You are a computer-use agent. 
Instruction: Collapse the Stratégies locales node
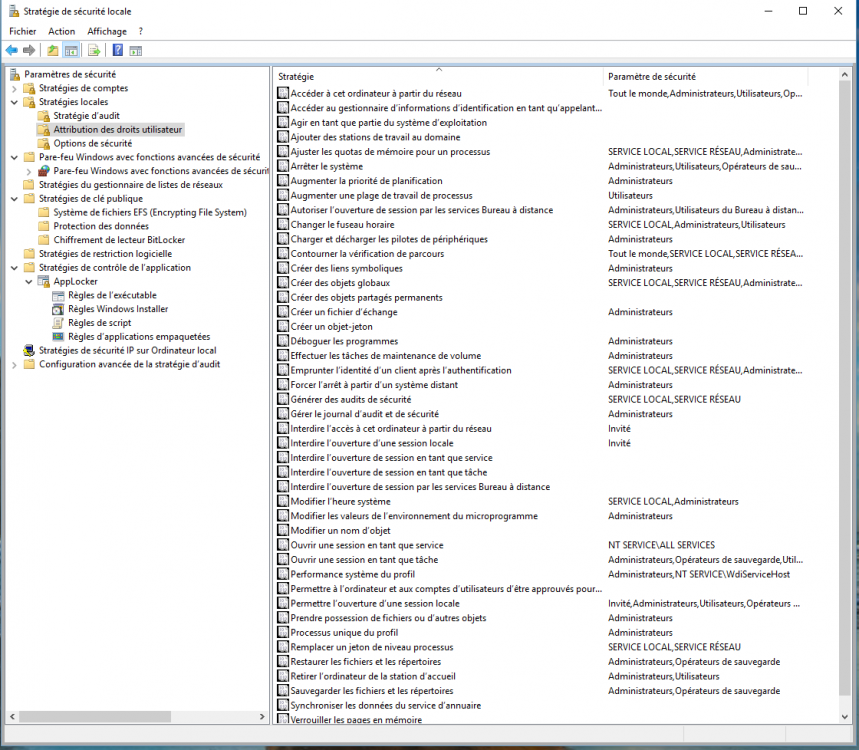coord(14,102)
